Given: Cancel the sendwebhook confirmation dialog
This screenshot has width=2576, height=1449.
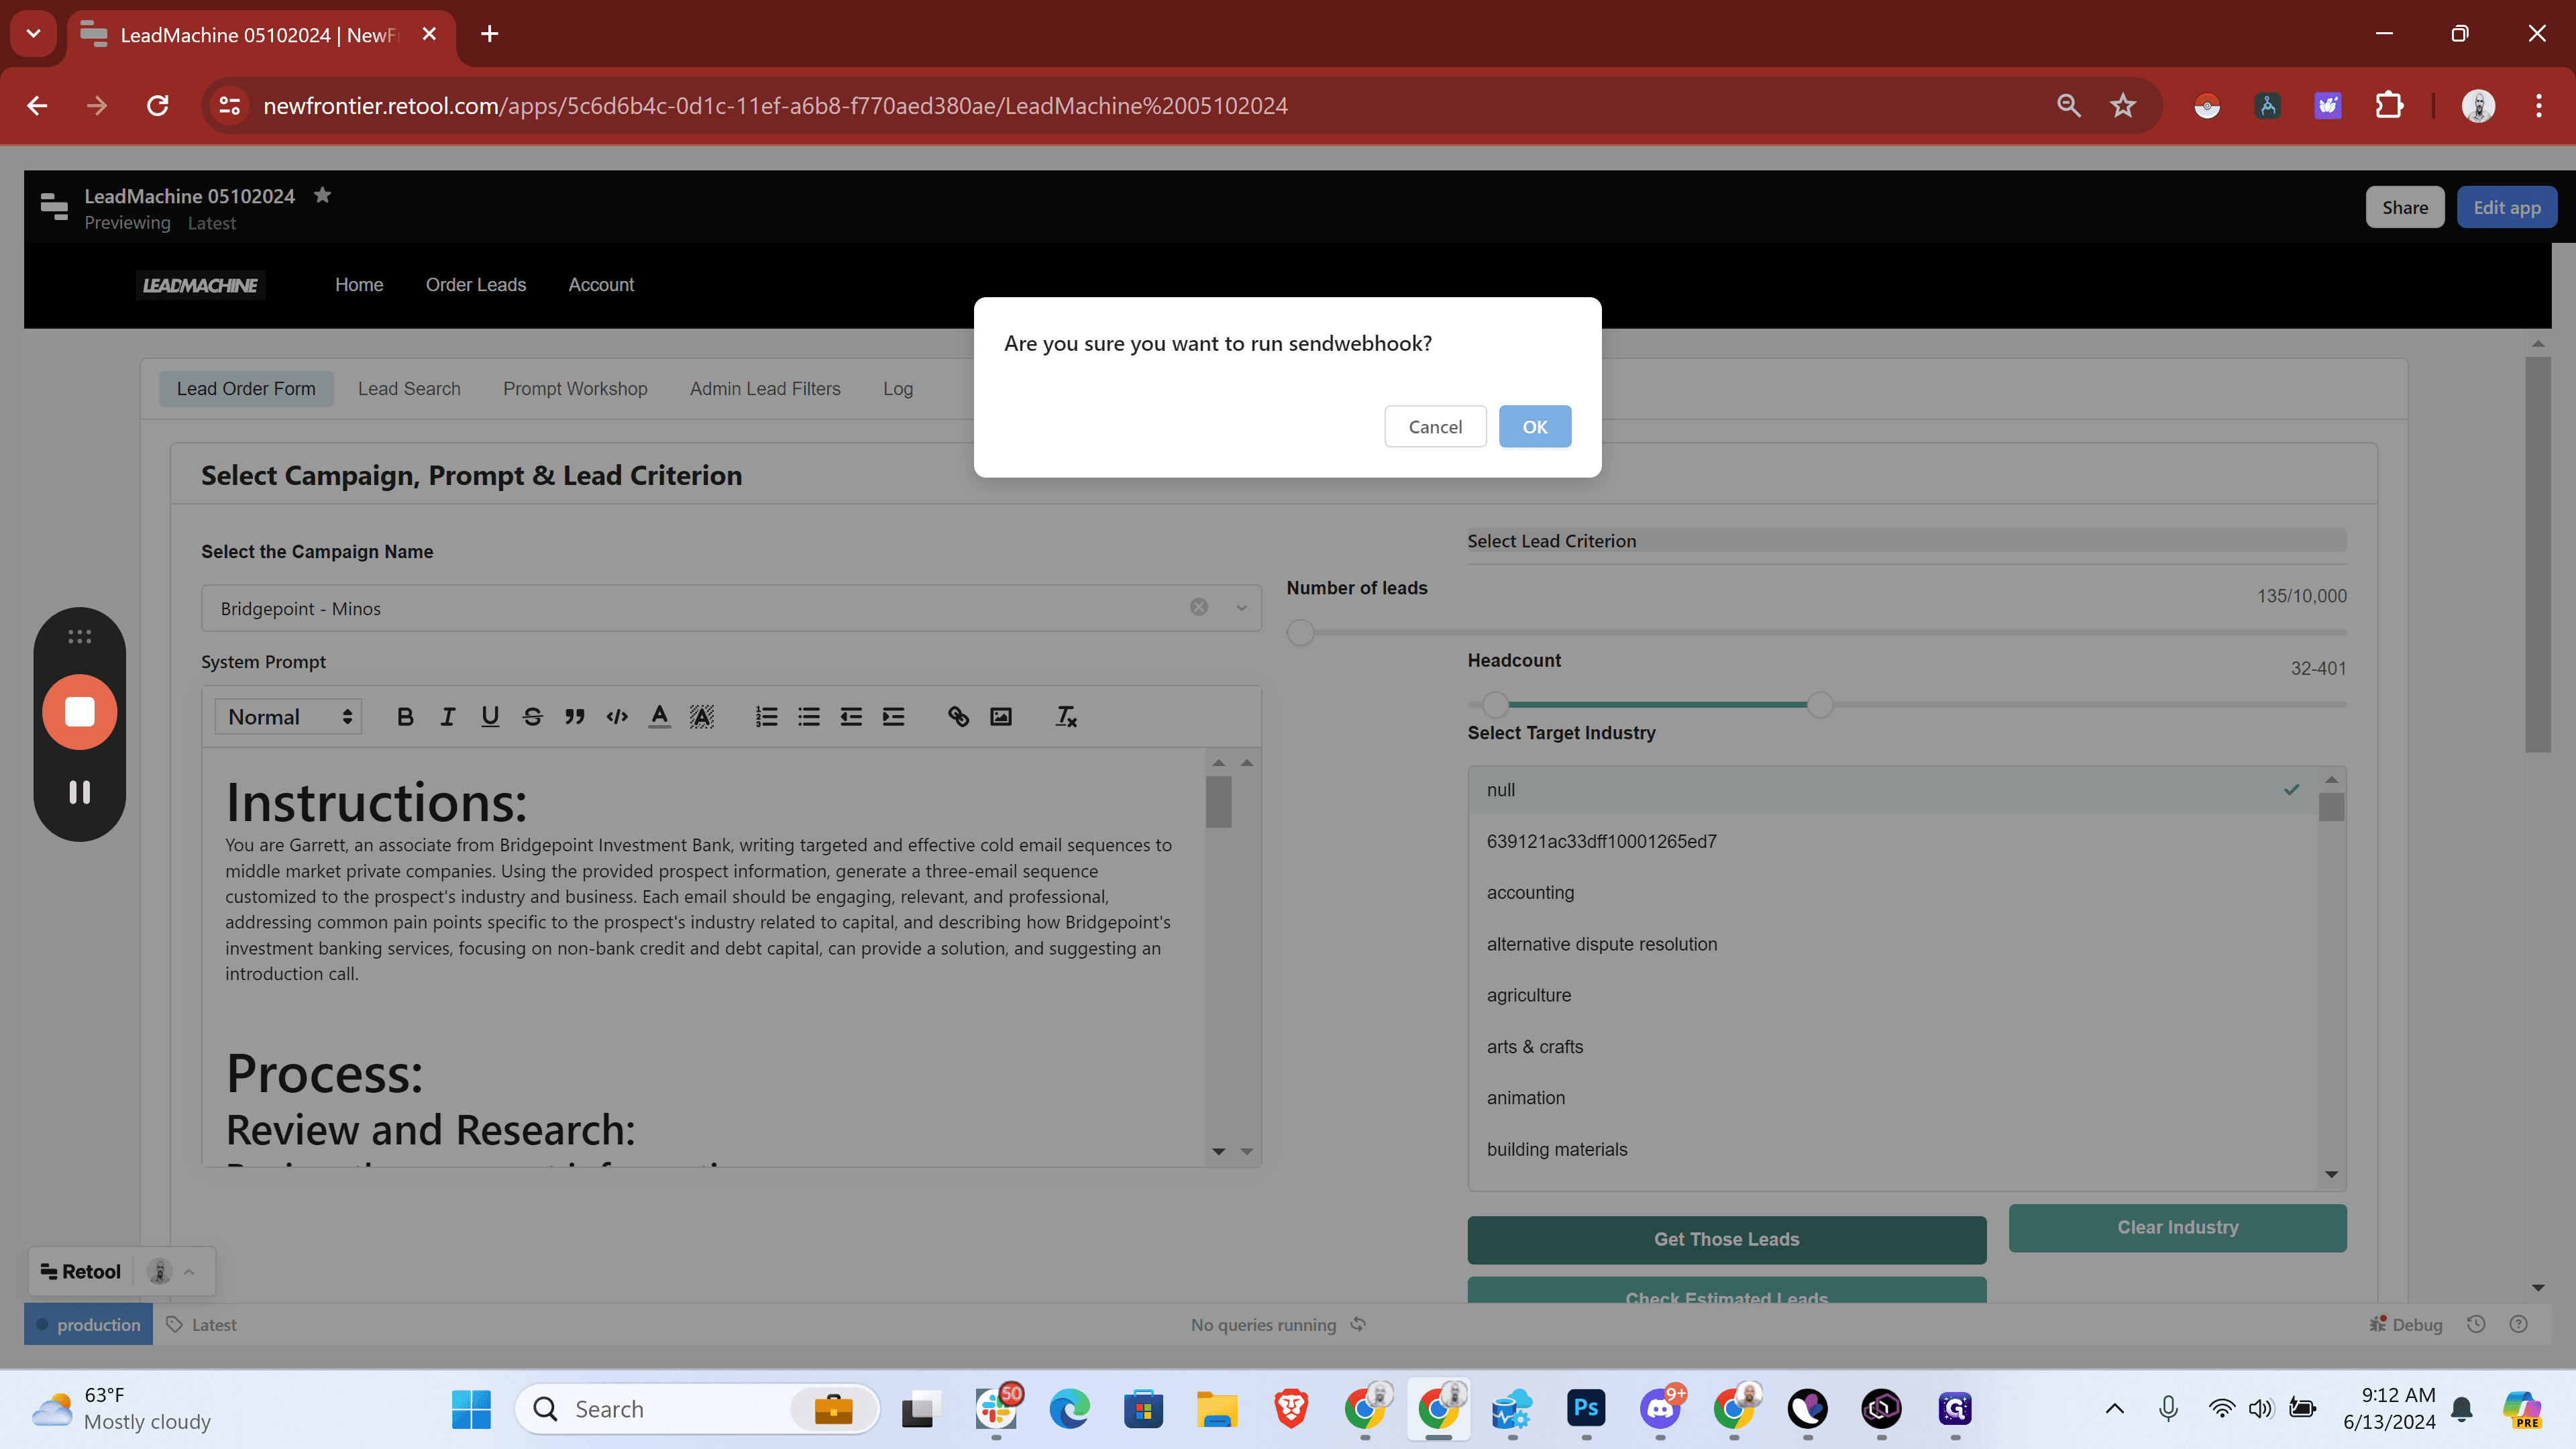Looking at the screenshot, I should (1435, 426).
